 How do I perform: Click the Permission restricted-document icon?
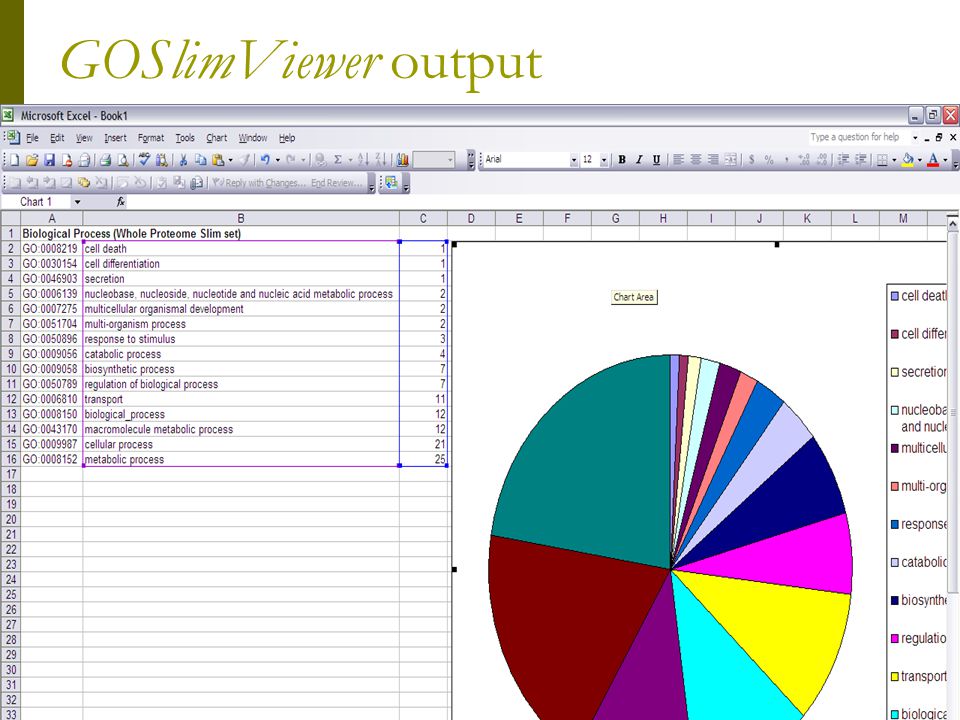tap(67, 160)
